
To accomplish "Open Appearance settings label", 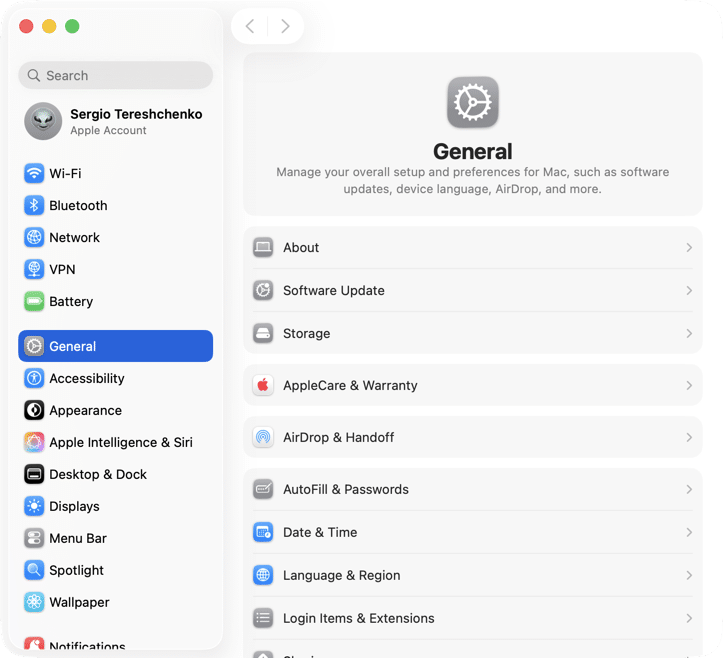I will (85, 410).
